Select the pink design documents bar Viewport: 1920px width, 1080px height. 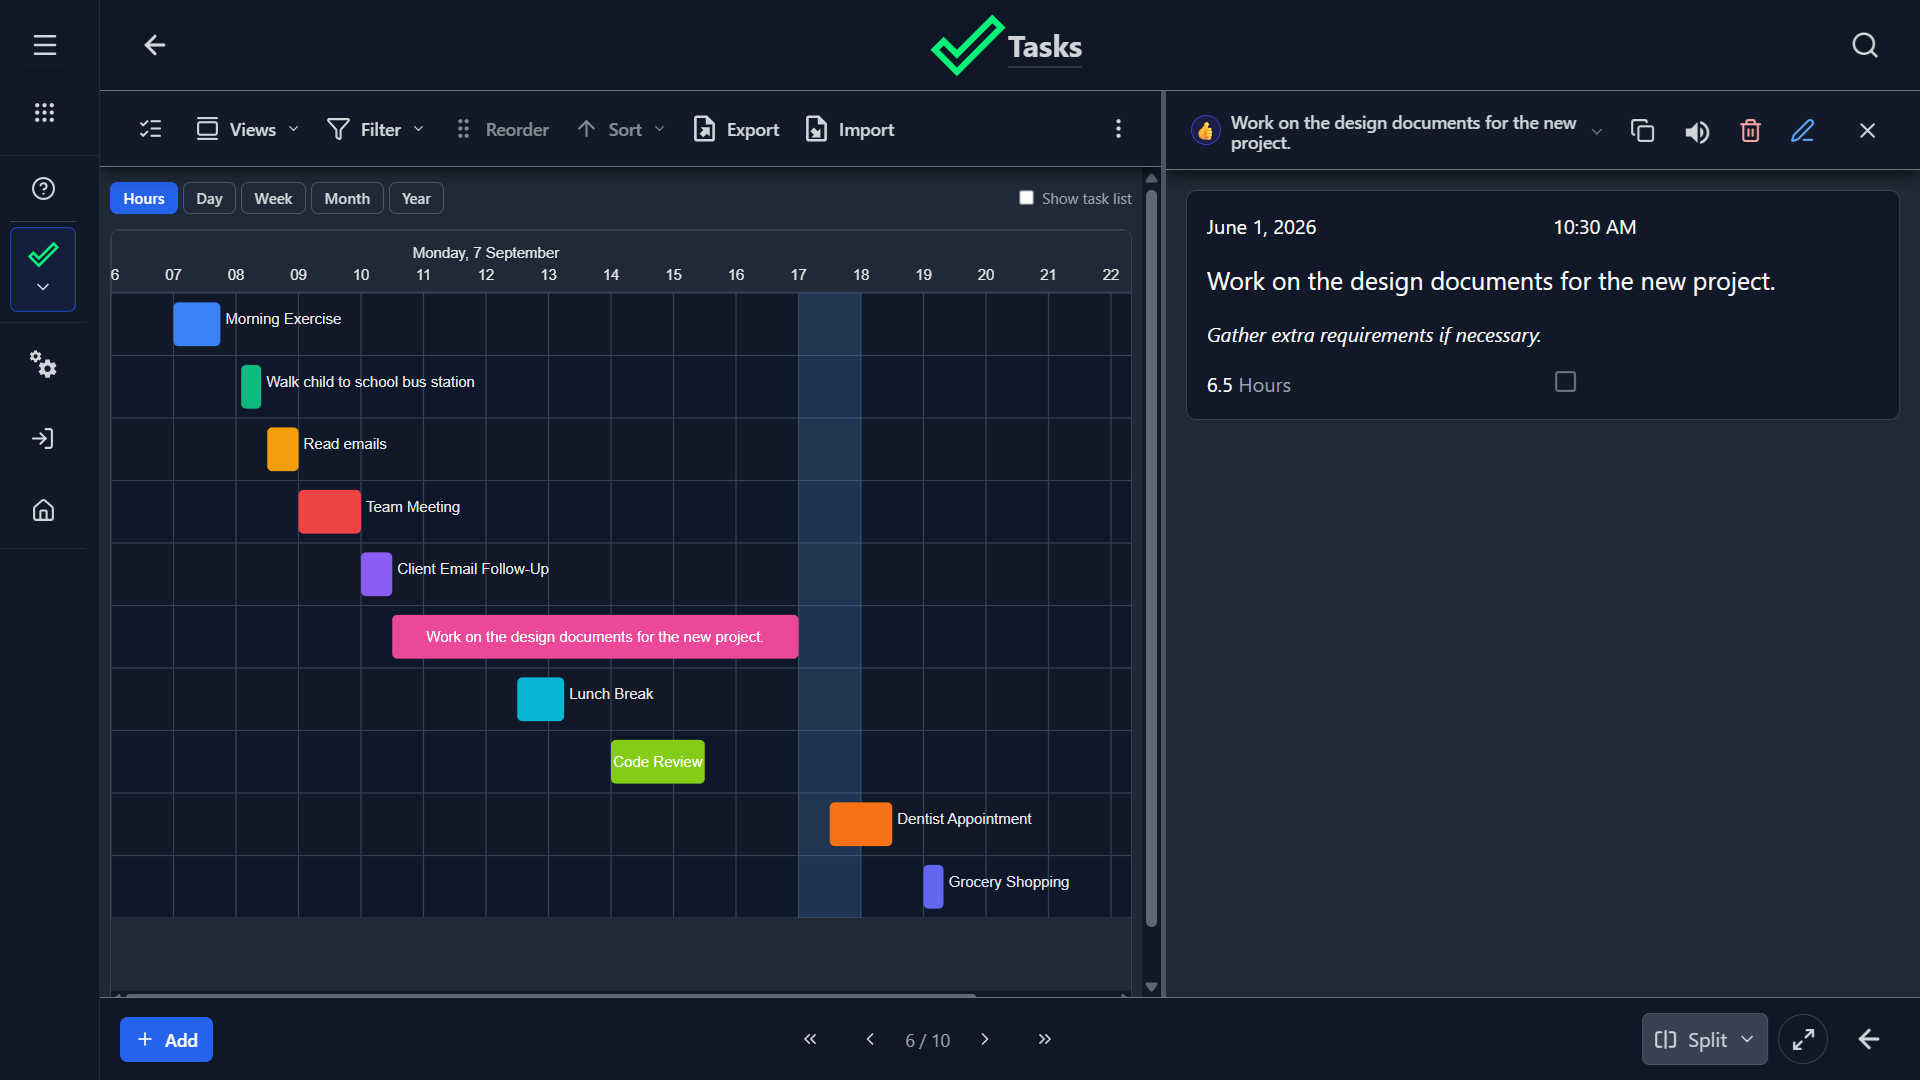(595, 637)
